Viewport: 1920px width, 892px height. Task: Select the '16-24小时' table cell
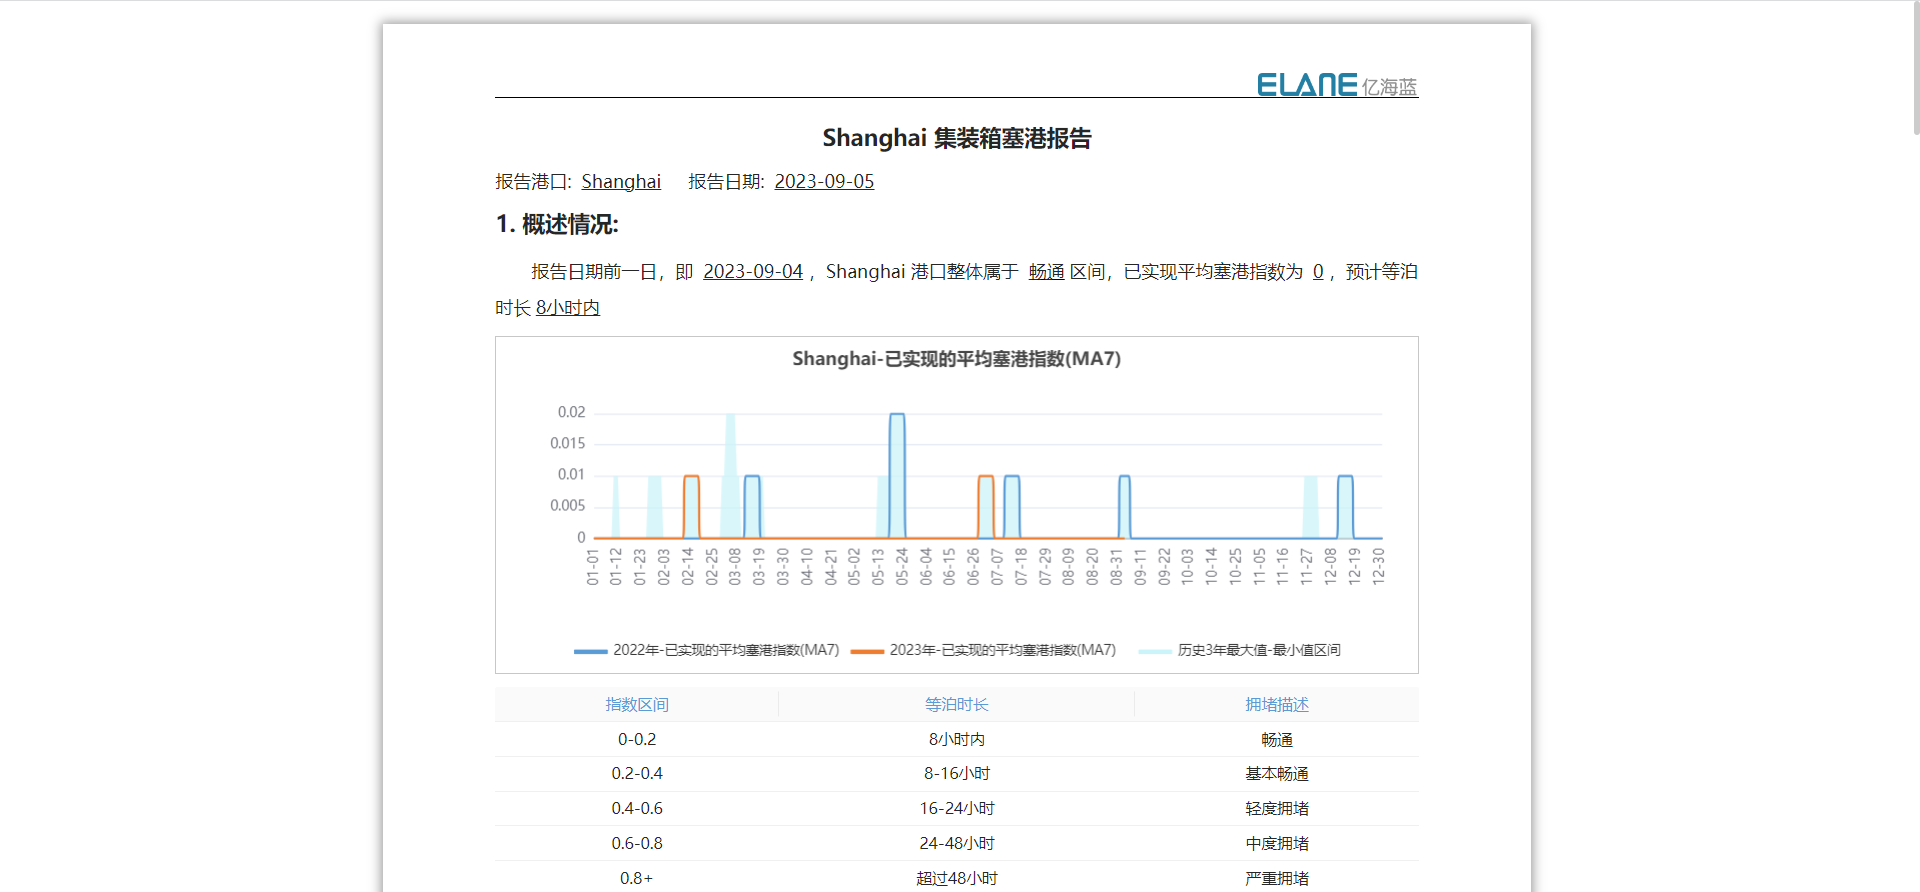point(957,808)
